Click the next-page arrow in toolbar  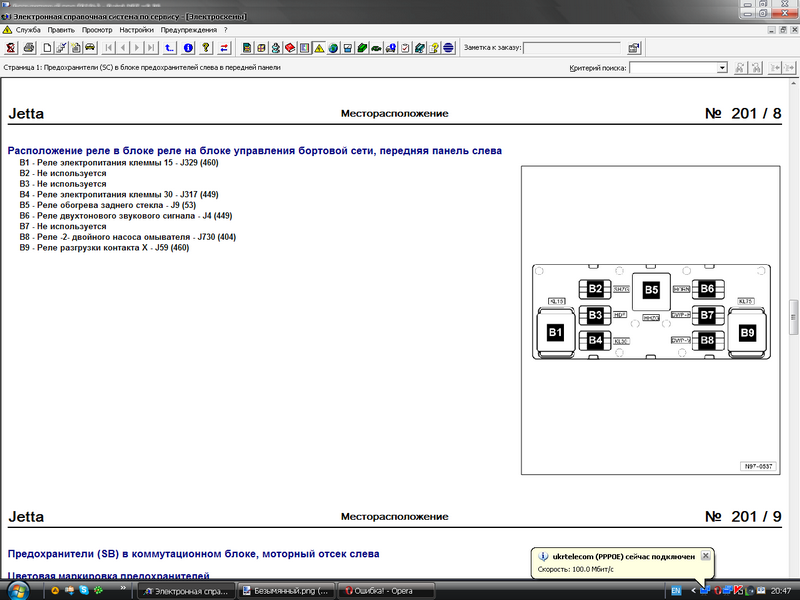137,48
